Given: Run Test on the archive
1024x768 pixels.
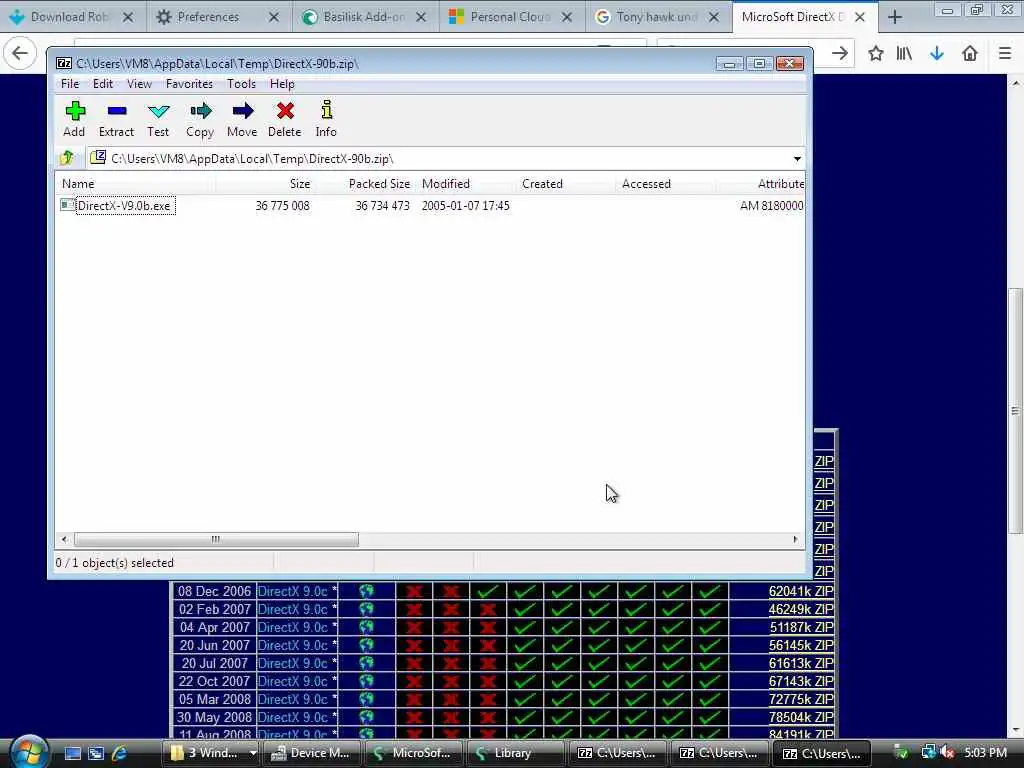Looking at the screenshot, I should (158, 118).
